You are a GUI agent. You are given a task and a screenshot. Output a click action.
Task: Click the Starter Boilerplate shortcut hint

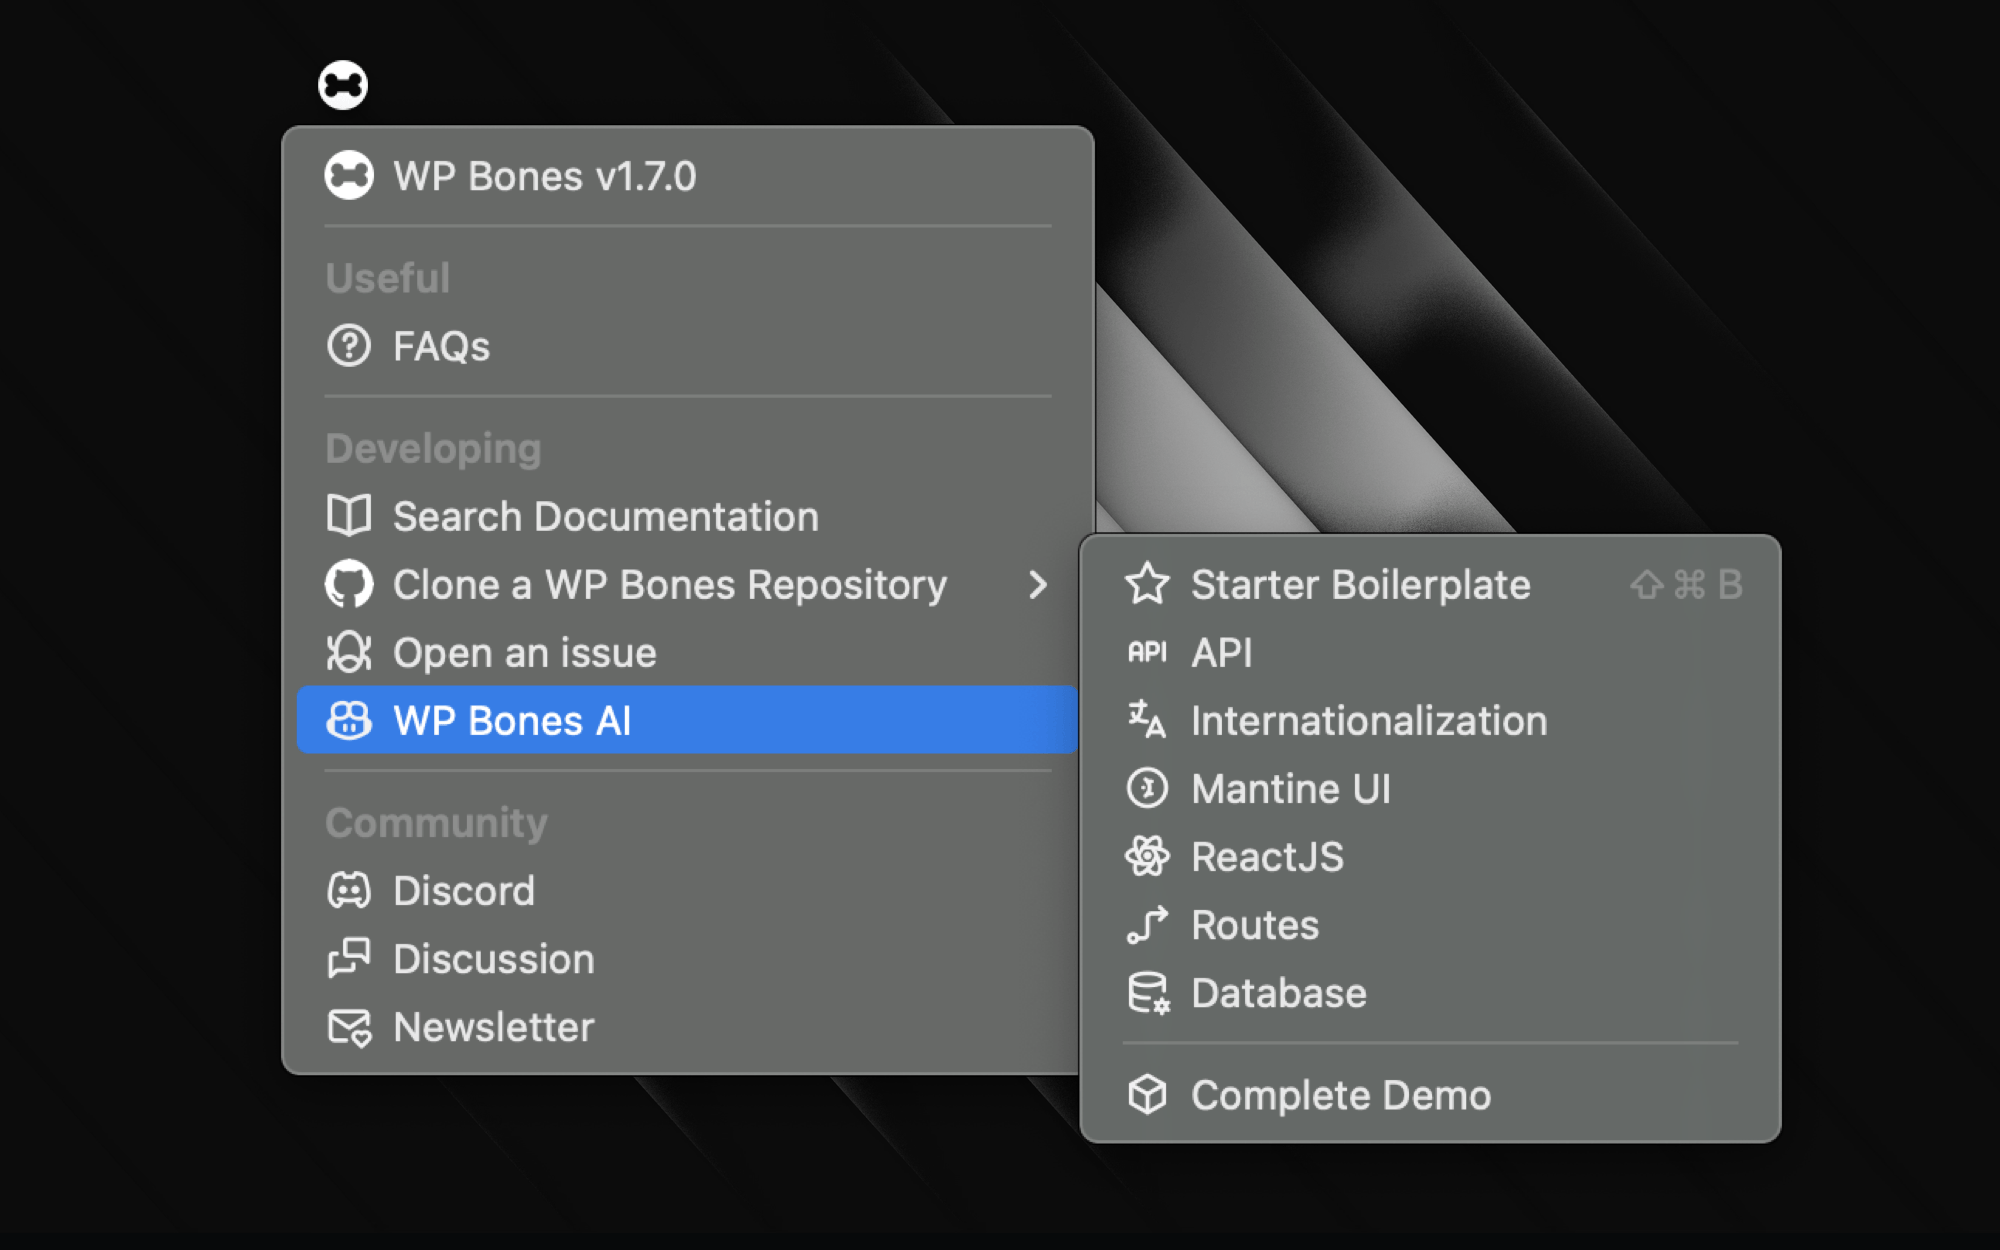click(1686, 585)
